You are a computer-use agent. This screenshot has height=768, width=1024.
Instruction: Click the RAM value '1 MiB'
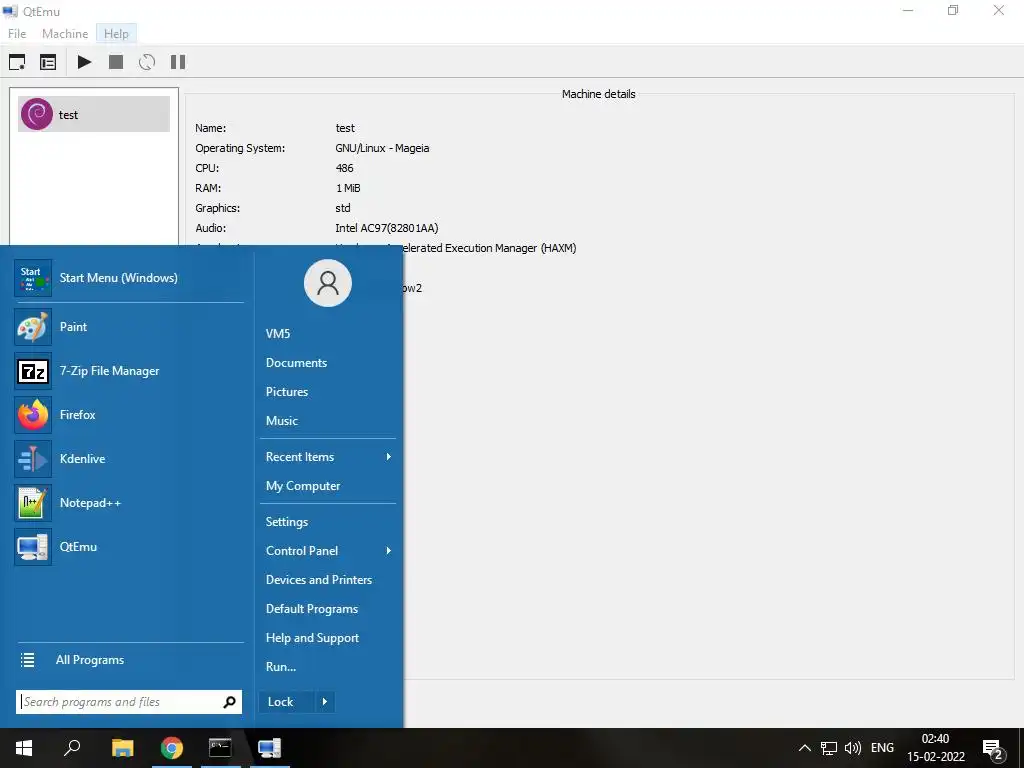point(348,188)
